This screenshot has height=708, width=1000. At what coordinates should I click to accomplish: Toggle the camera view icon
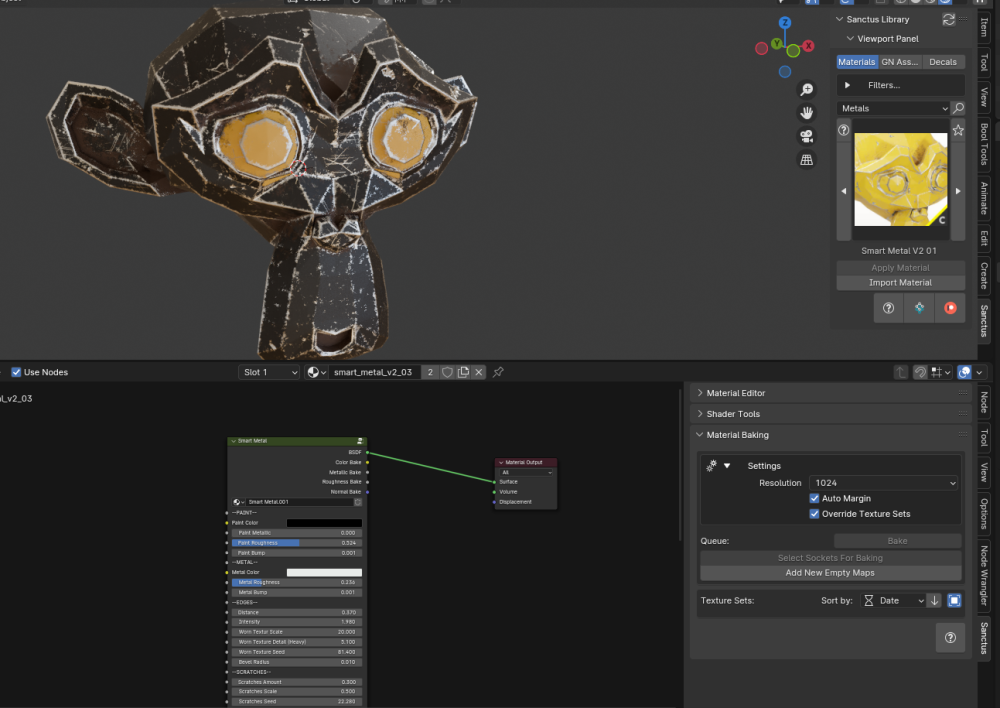[x=806, y=136]
